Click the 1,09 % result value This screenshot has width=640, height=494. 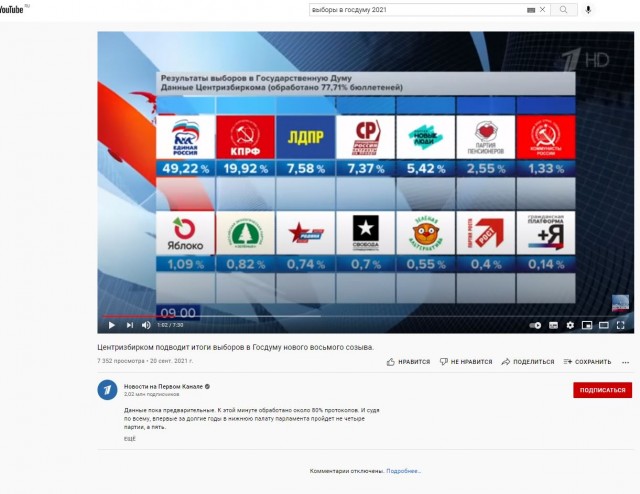[x=186, y=264]
